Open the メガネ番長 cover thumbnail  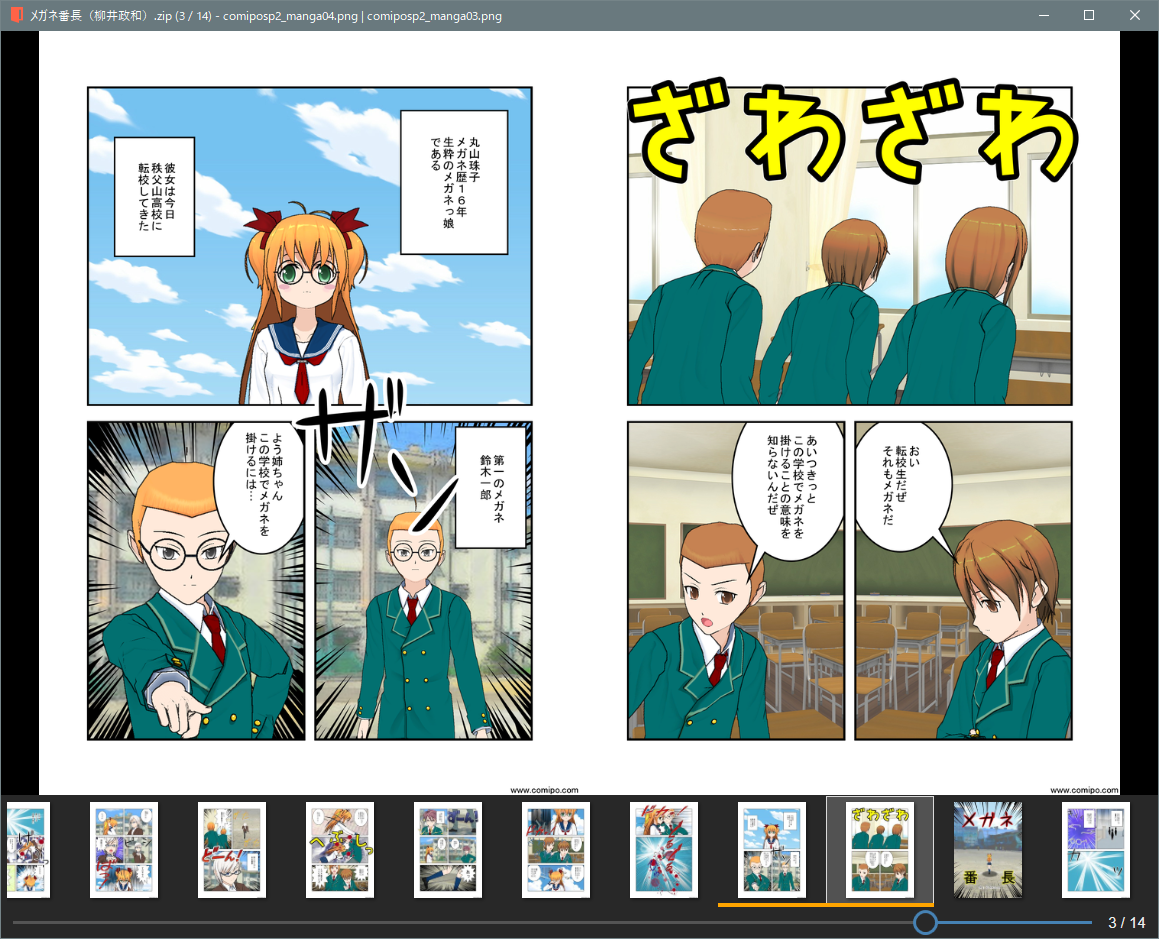988,850
